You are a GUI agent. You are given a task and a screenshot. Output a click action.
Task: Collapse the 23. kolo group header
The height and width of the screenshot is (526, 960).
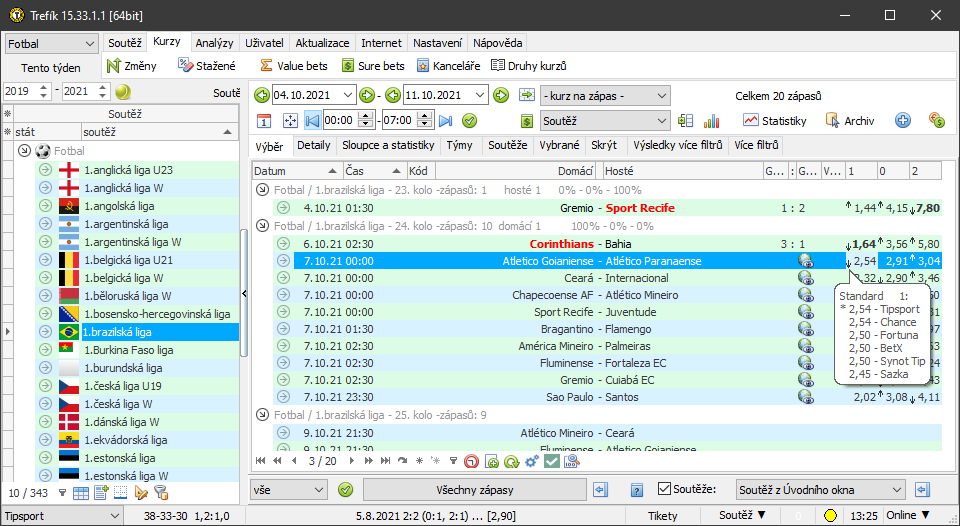[262, 190]
